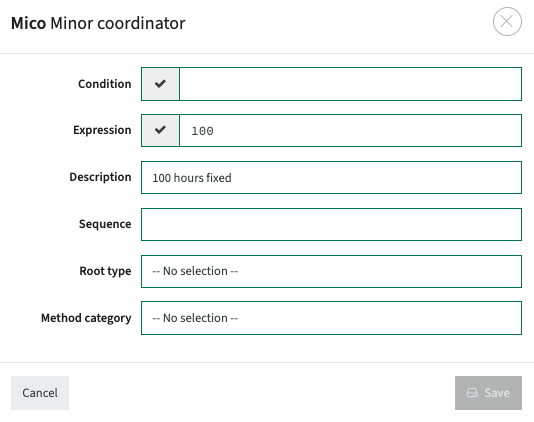Close the Mico Minor coordinator dialog
Screen dimensions: 534x422
pos(507,21)
